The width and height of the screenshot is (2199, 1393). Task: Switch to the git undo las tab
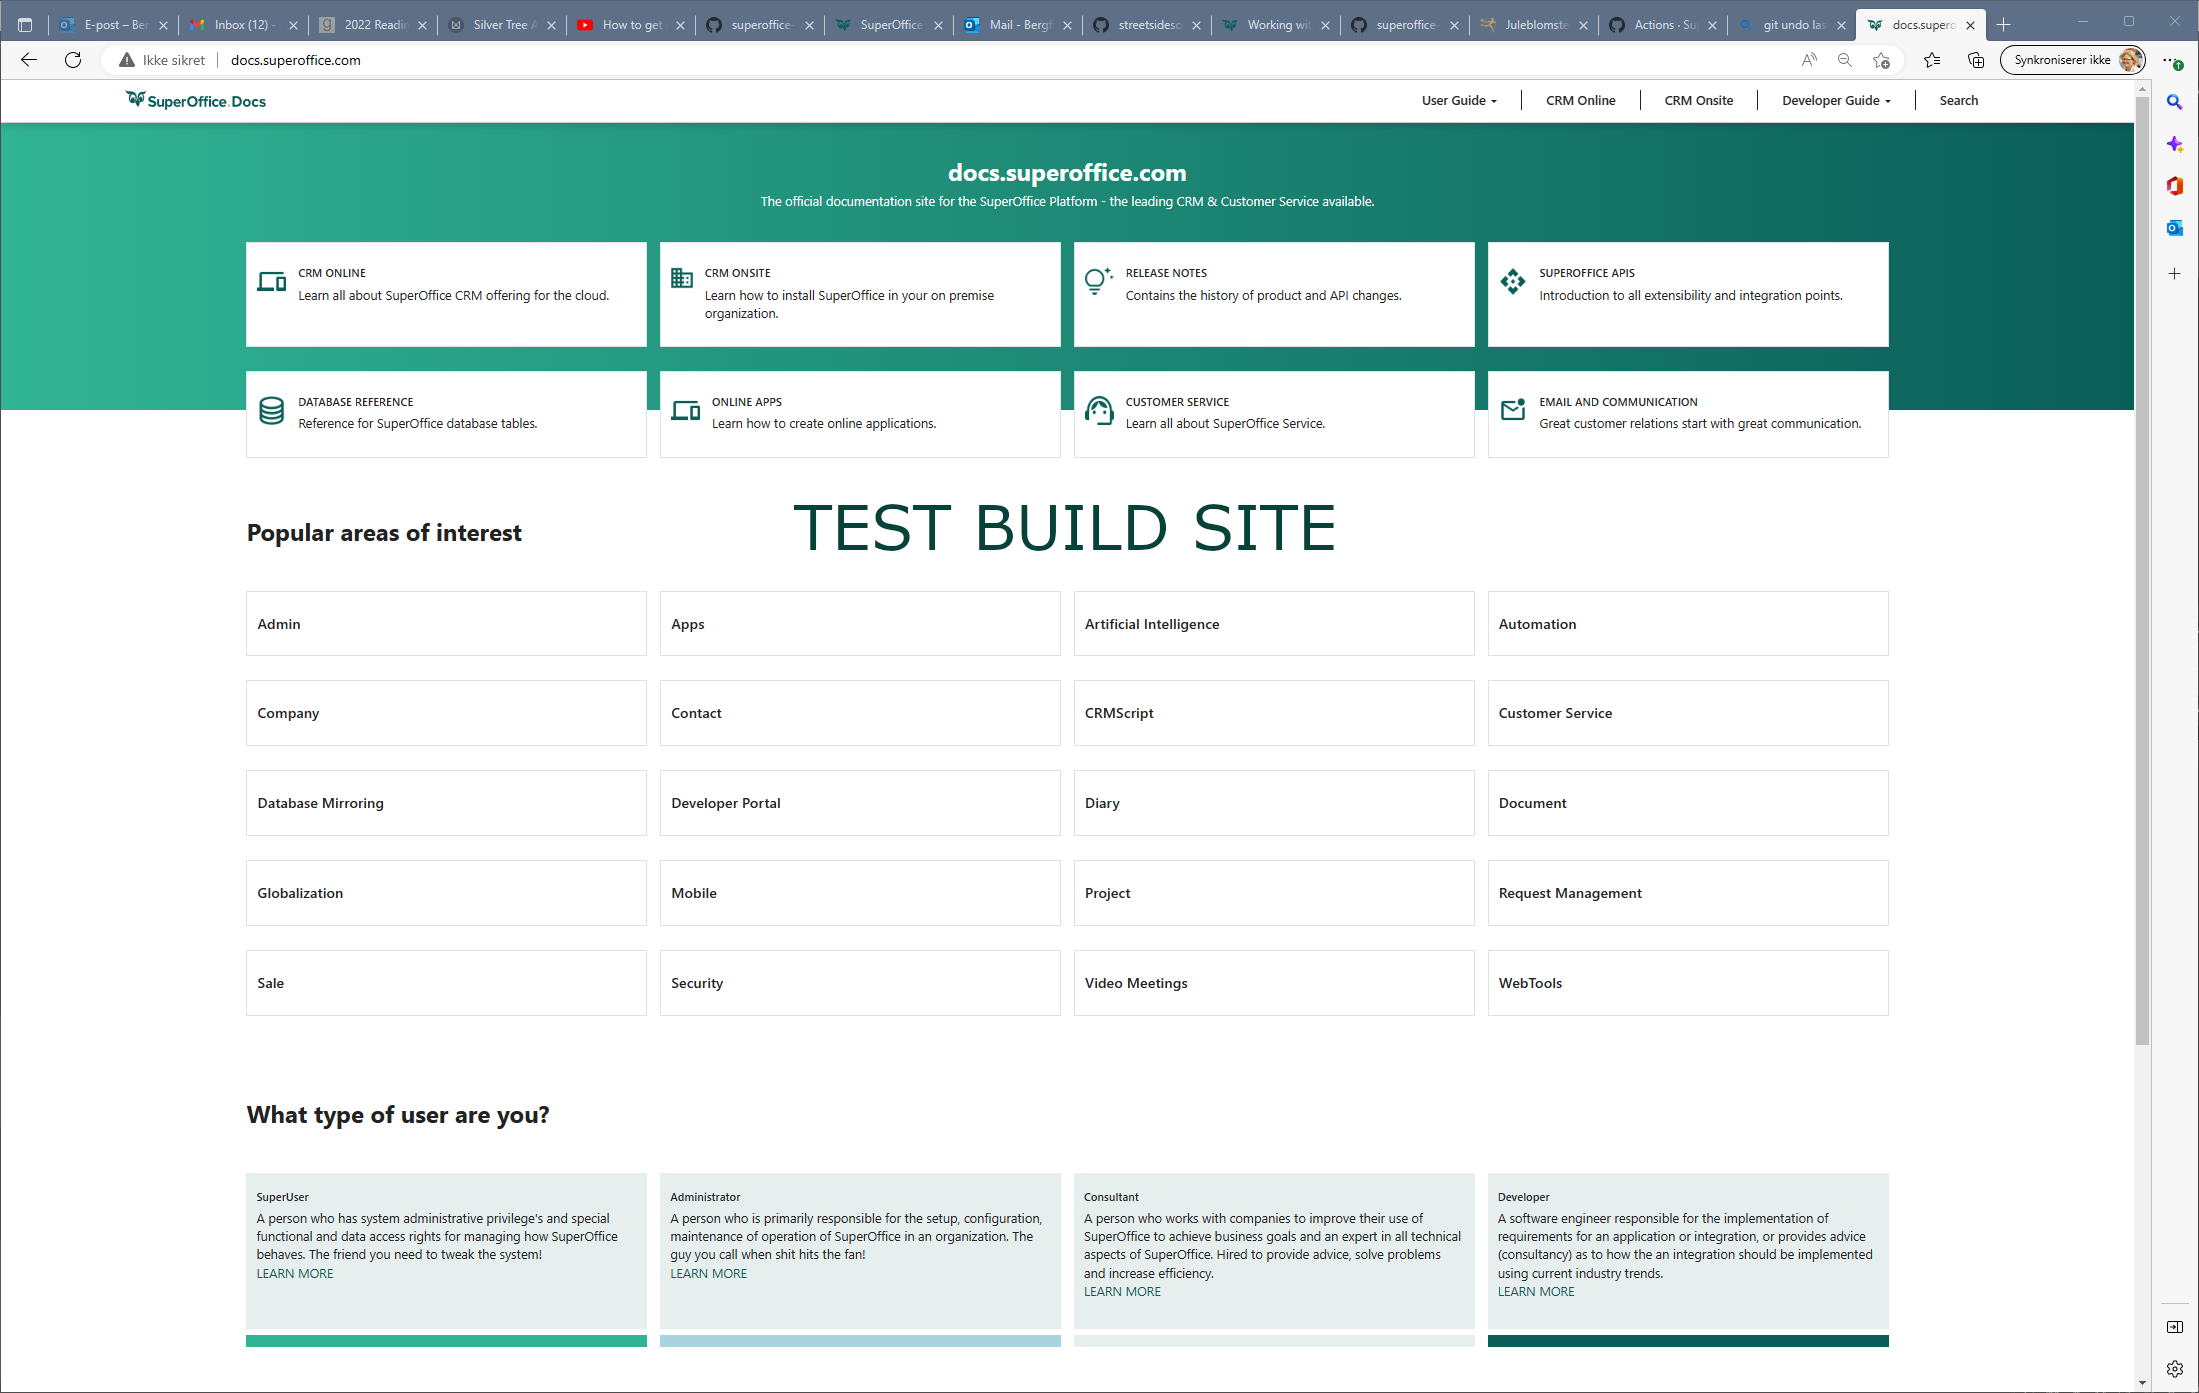click(1793, 25)
